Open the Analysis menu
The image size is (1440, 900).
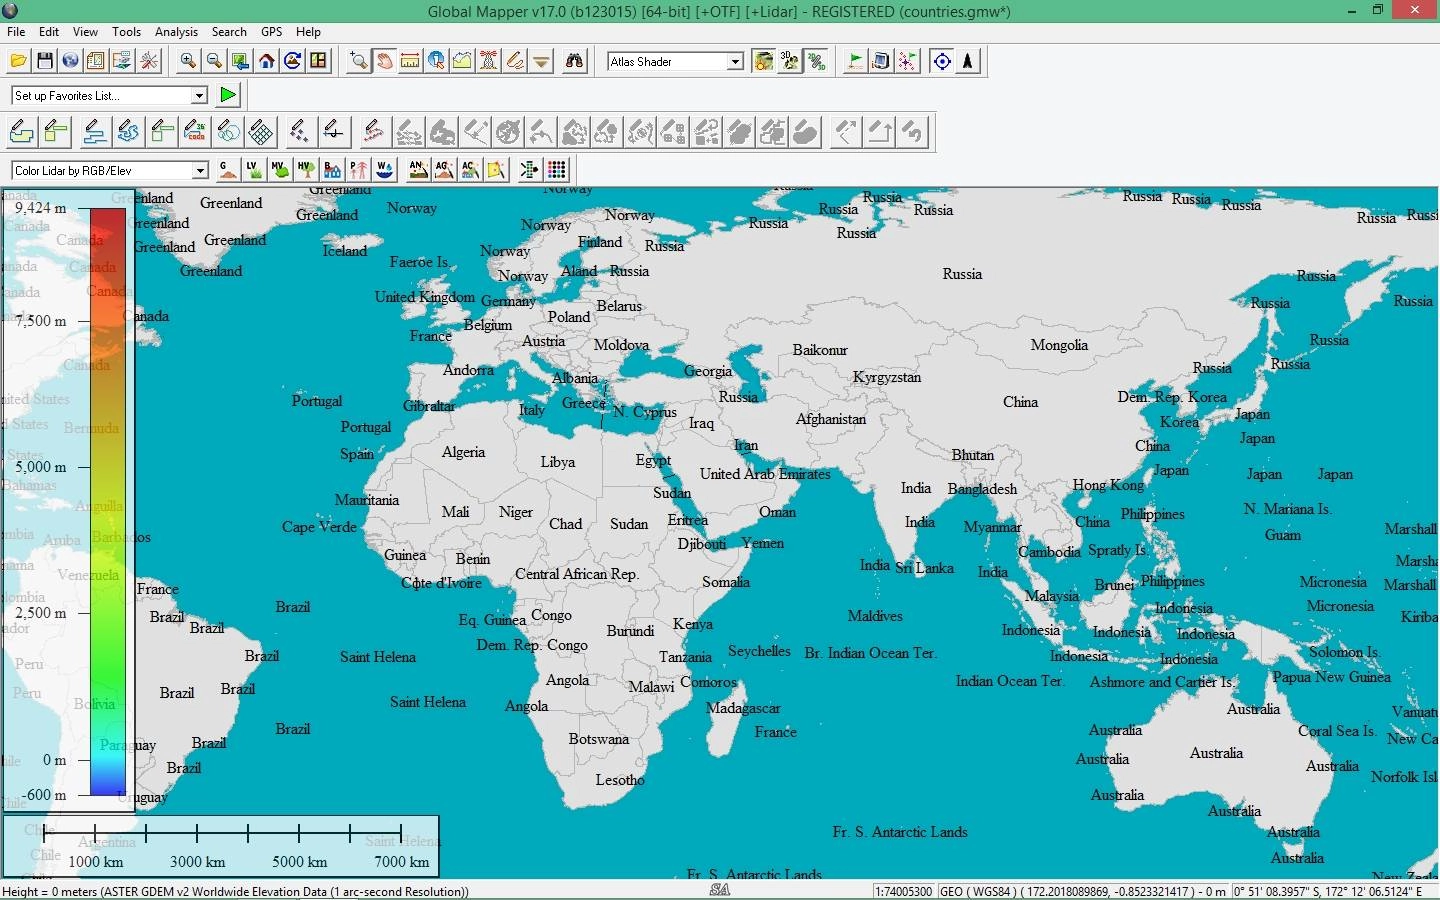pos(176,32)
